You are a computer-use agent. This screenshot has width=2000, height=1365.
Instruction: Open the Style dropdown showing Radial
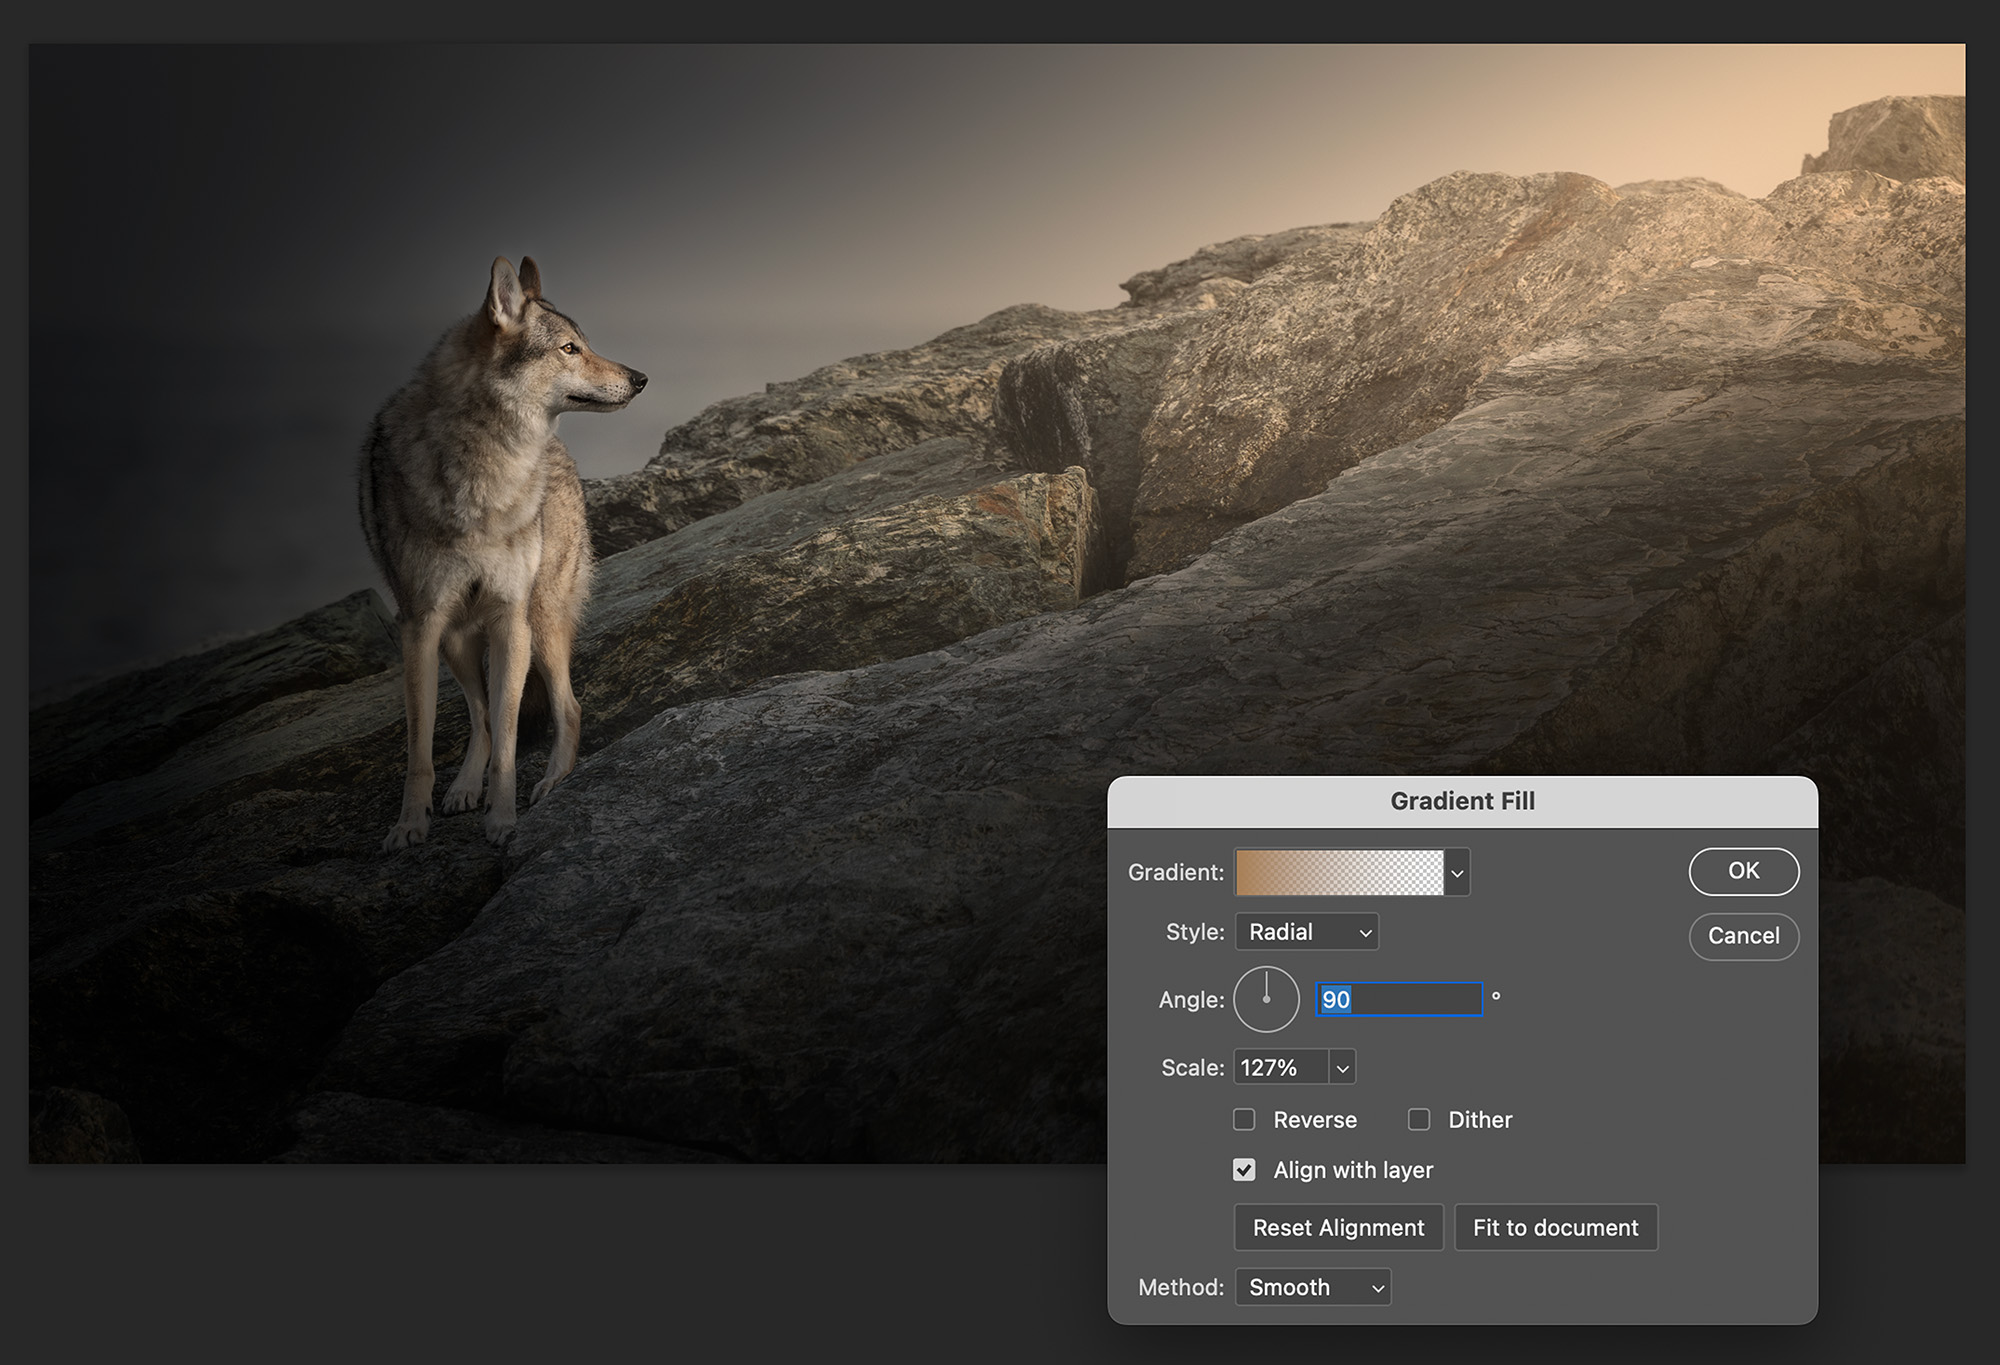click(x=1307, y=932)
